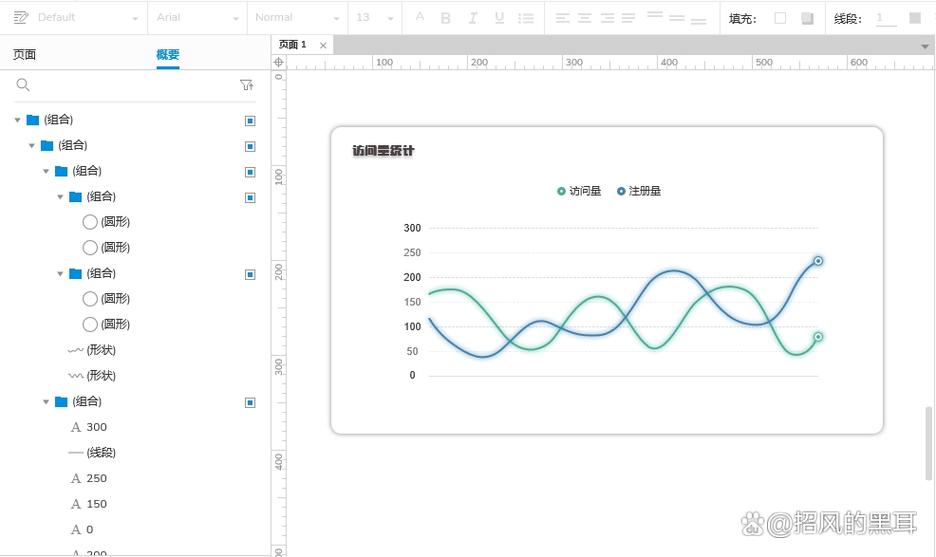Align text left in toolbar
Viewport: 936px width, 557px height.
562,18
